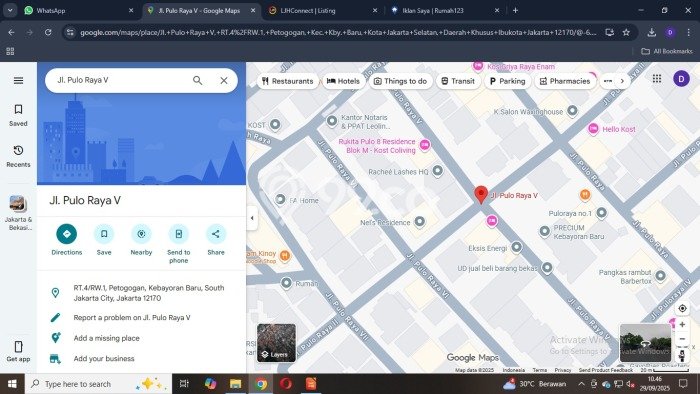700x394 pixels.
Task: Switch to the Iklan Saya Rumah123 tab
Action: pos(445,10)
